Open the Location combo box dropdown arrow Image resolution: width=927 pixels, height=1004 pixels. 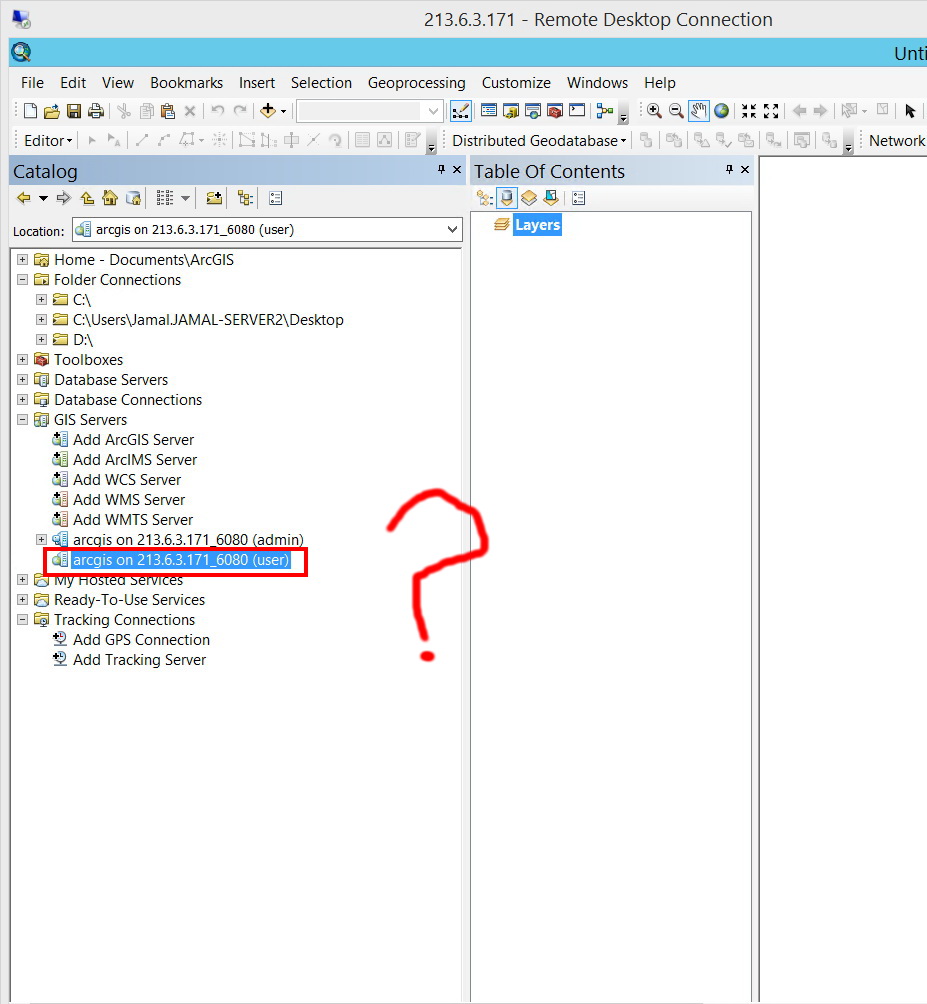coord(452,229)
